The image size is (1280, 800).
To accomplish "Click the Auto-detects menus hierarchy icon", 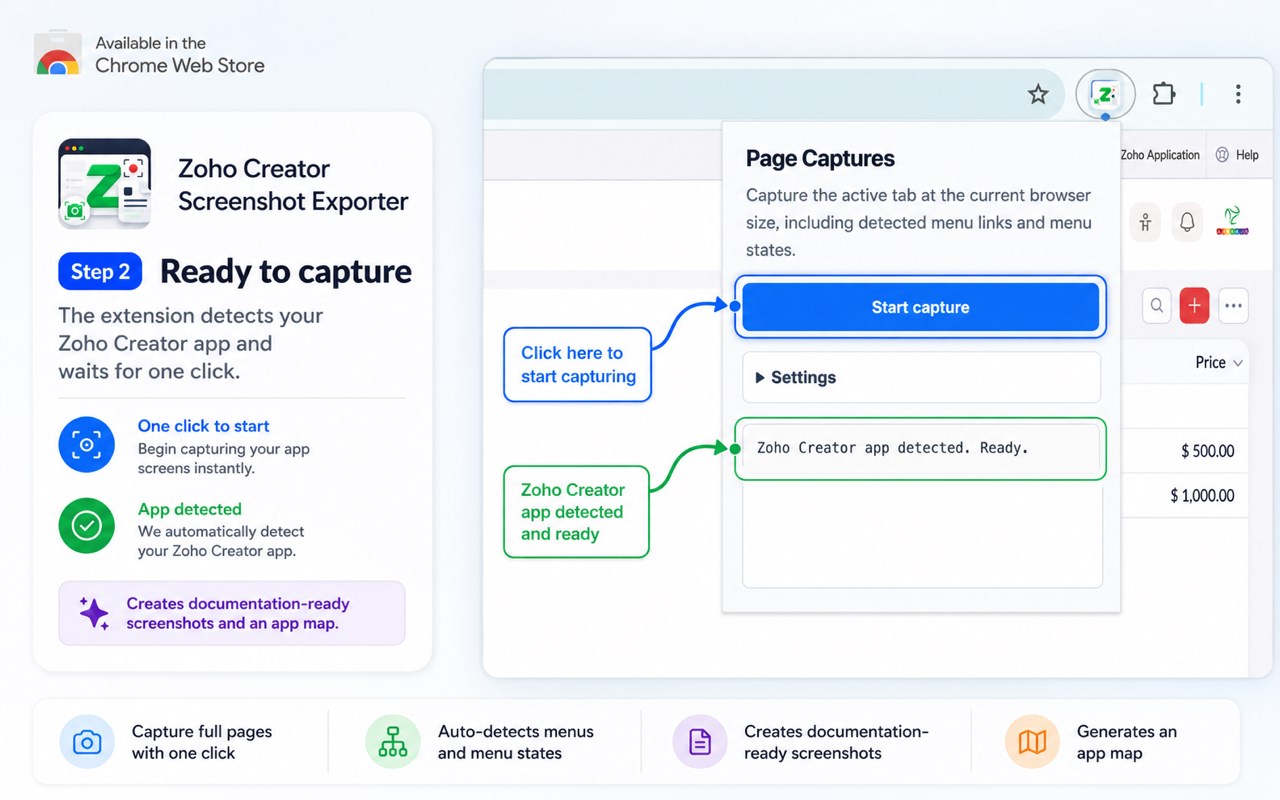I will point(393,742).
